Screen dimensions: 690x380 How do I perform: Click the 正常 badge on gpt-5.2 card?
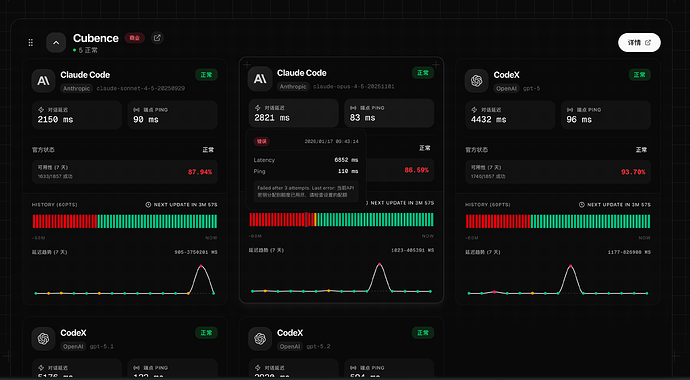(x=423, y=333)
